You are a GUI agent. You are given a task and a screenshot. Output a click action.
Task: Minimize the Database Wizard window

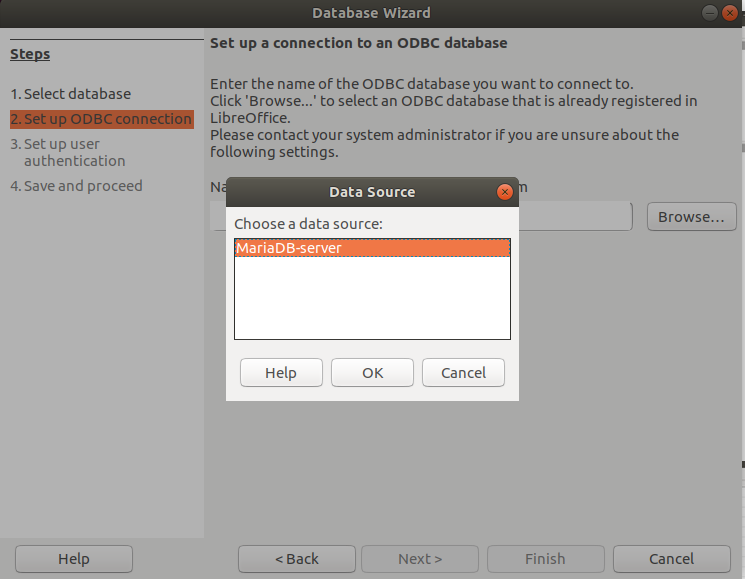(709, 13)
